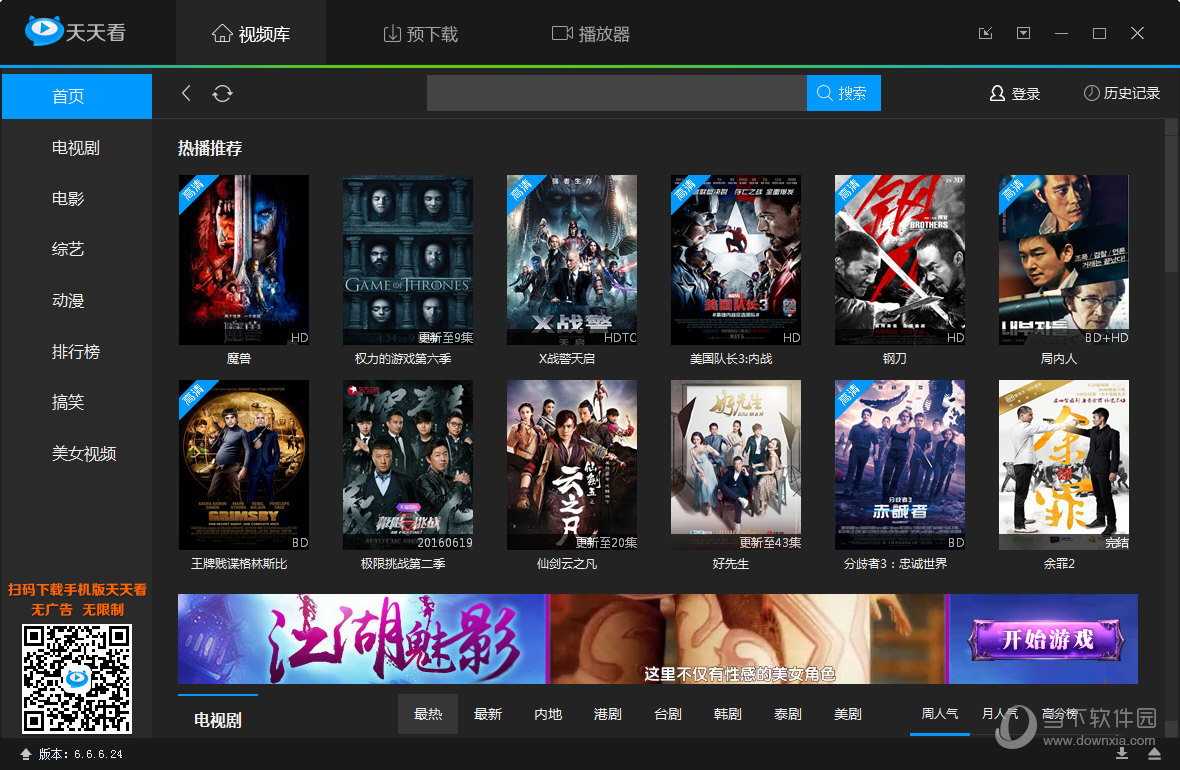The image size is (1180, 770).
Task: Go back with the left arrow icon
Action: (x=186, y=93)
